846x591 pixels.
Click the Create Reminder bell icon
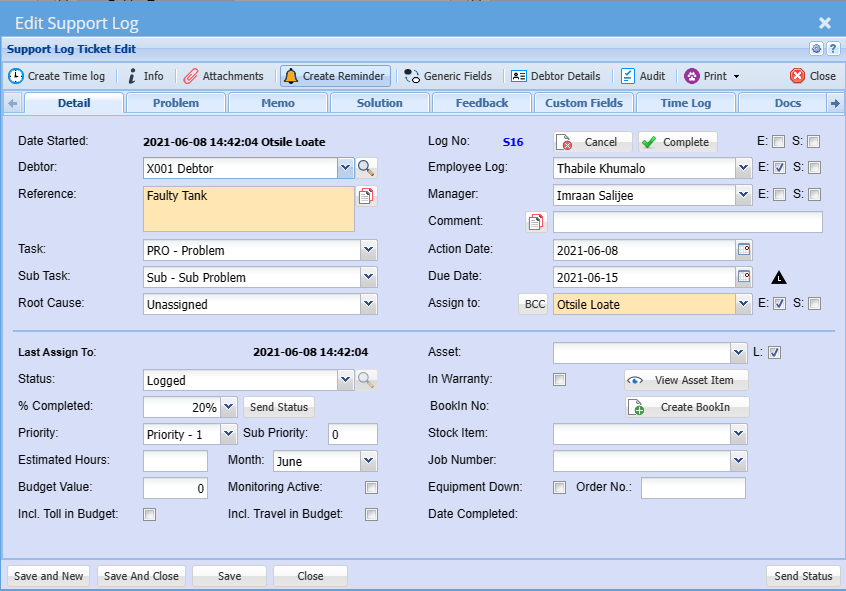click(291, 76)
